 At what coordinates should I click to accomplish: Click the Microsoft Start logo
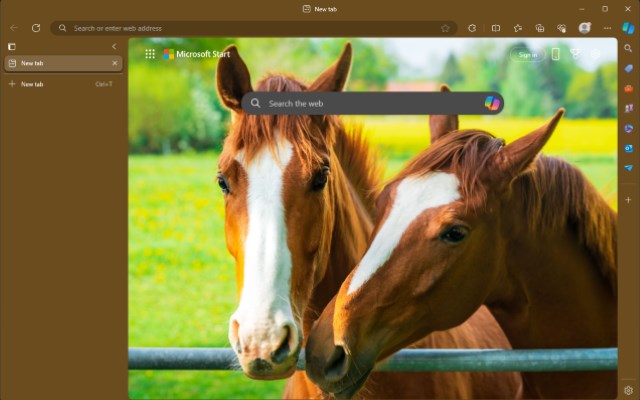tap(197, 54)
